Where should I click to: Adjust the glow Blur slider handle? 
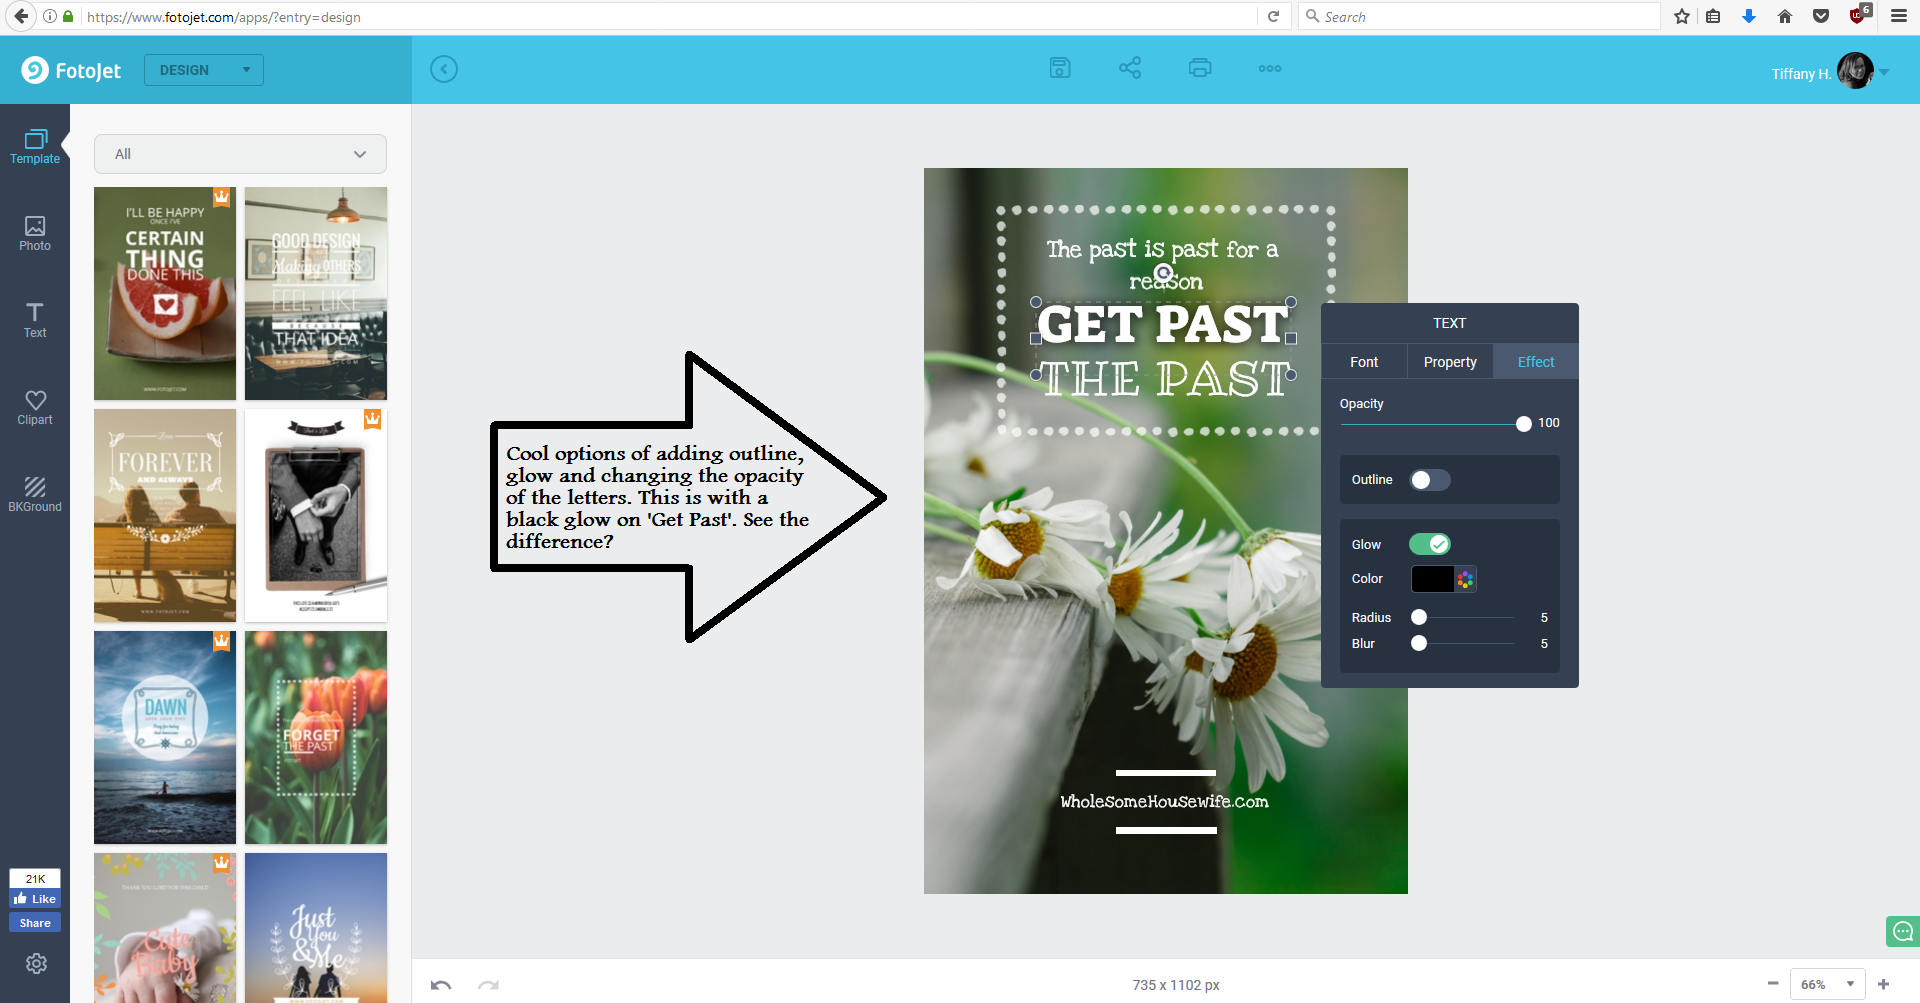[x=1419, y=643]
